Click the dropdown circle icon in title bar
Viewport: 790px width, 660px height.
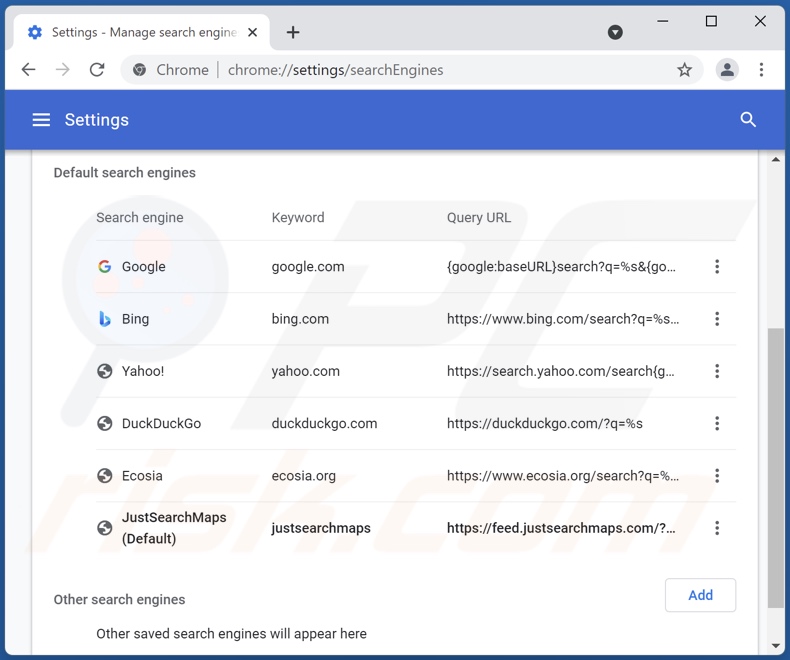click(x=615, y=32)
